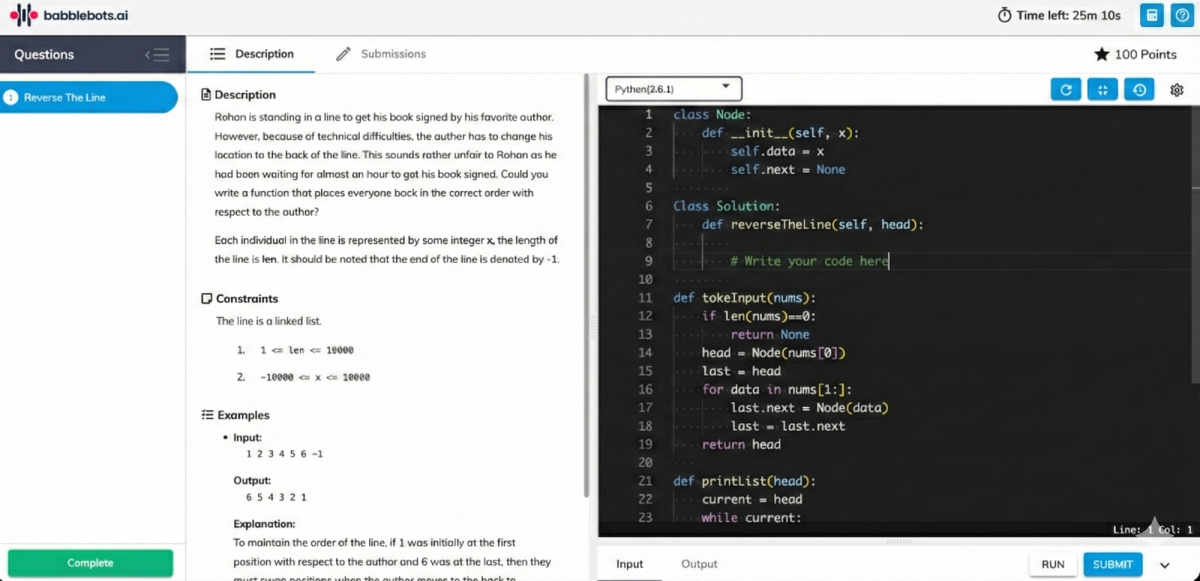Click the '100 Points' label
Viewport: 1200px width, 581px height.
[x=1146, y=54]
